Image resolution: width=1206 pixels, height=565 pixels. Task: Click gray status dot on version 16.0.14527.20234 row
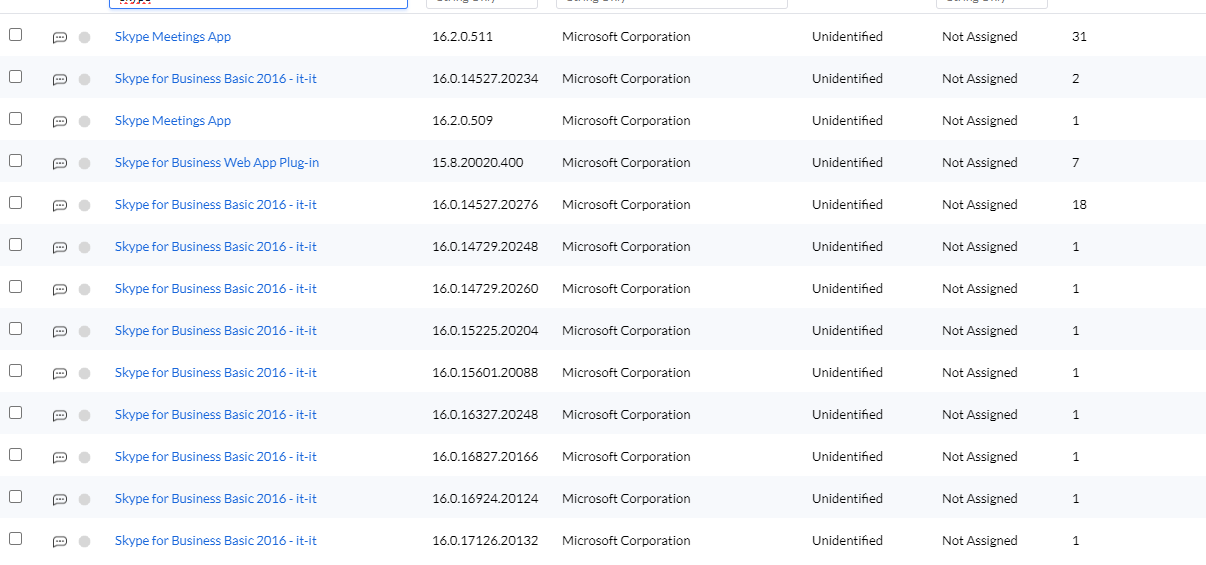click(84, 79)
